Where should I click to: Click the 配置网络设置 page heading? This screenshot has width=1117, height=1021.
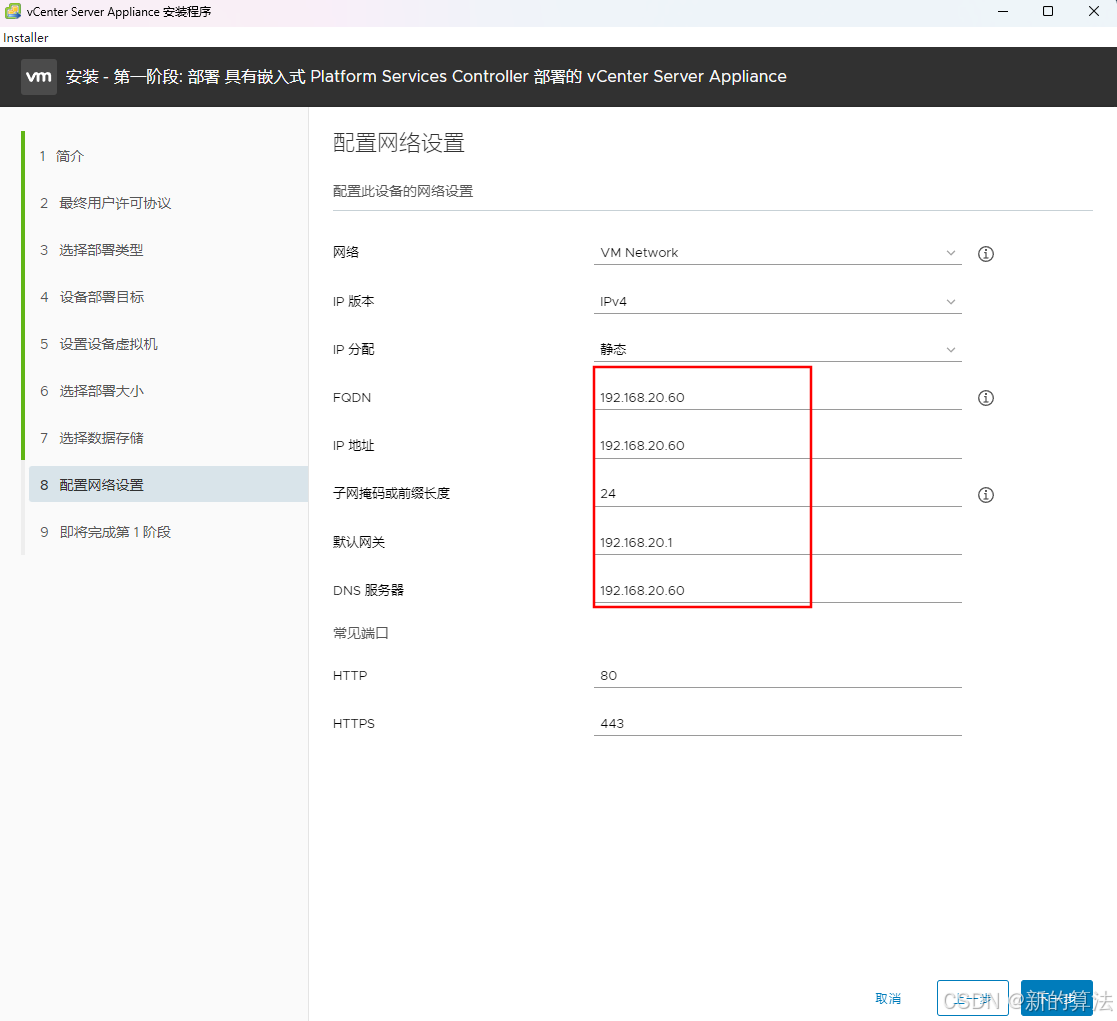point(398,143)
